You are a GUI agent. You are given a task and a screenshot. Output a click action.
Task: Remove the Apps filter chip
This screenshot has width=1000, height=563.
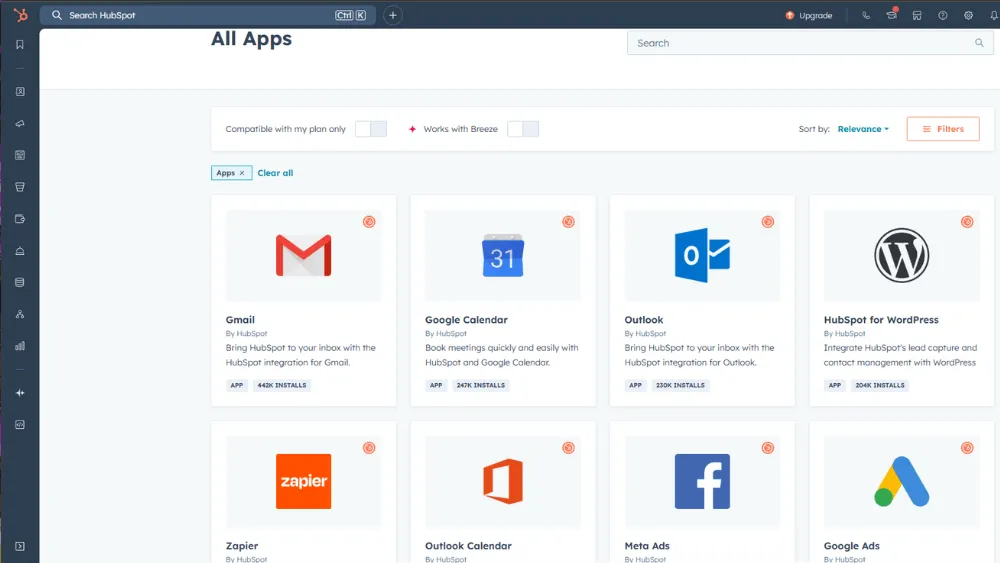242,173
